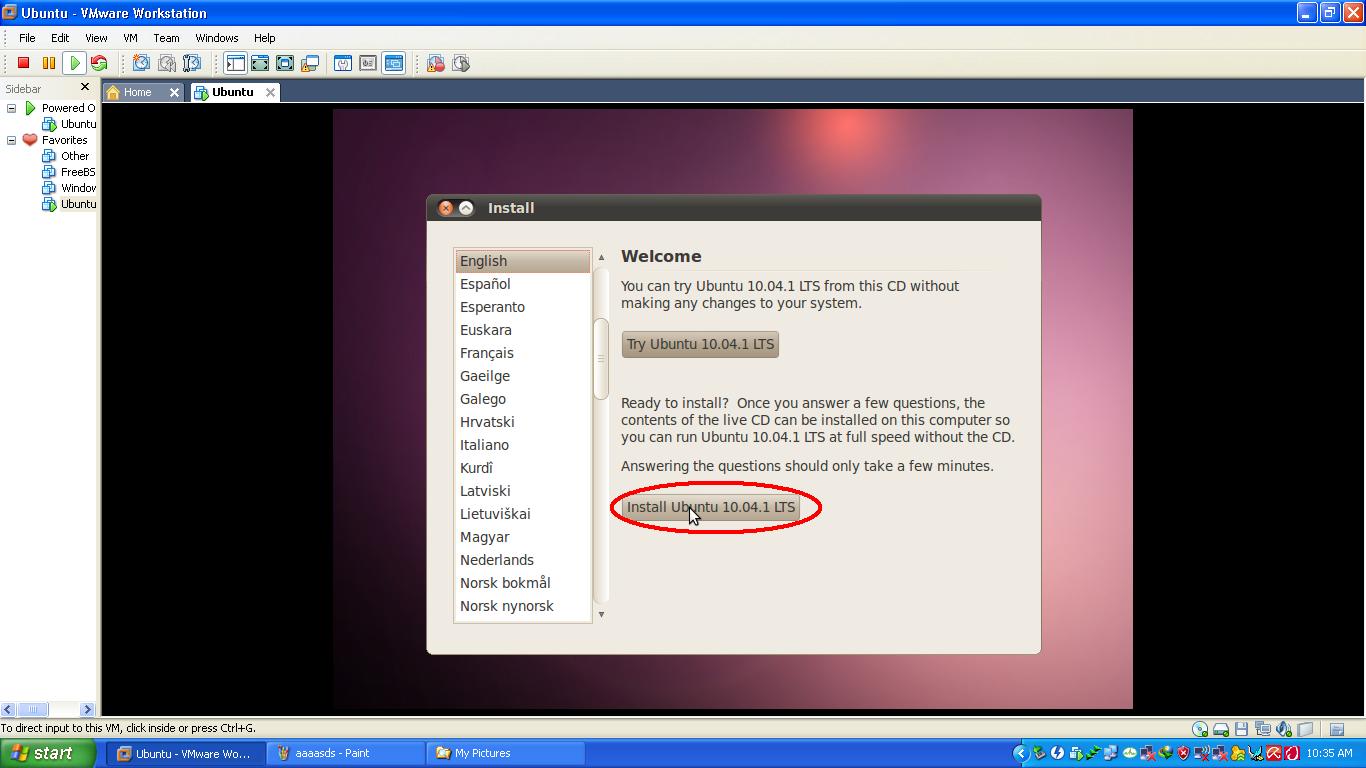Click the Favorites heart icon

pyautogui.click(x=30, y=140)
